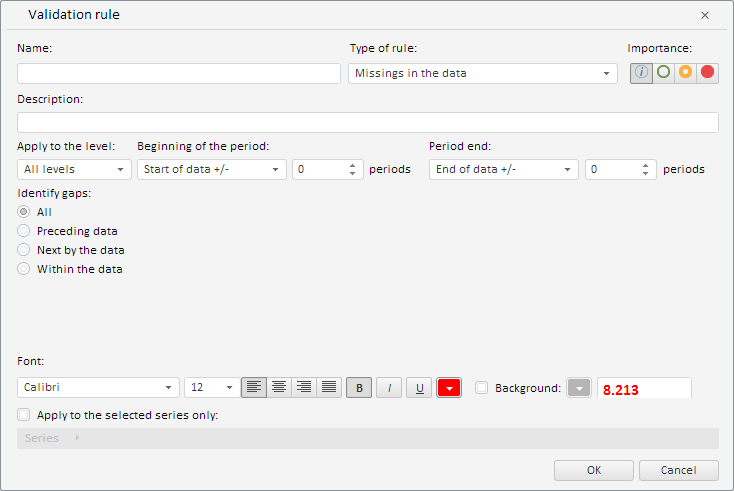The height and width of the screenshot is (491, 734).
Task: Check Apply to the selected series only
Action: (x=24, y=415)
